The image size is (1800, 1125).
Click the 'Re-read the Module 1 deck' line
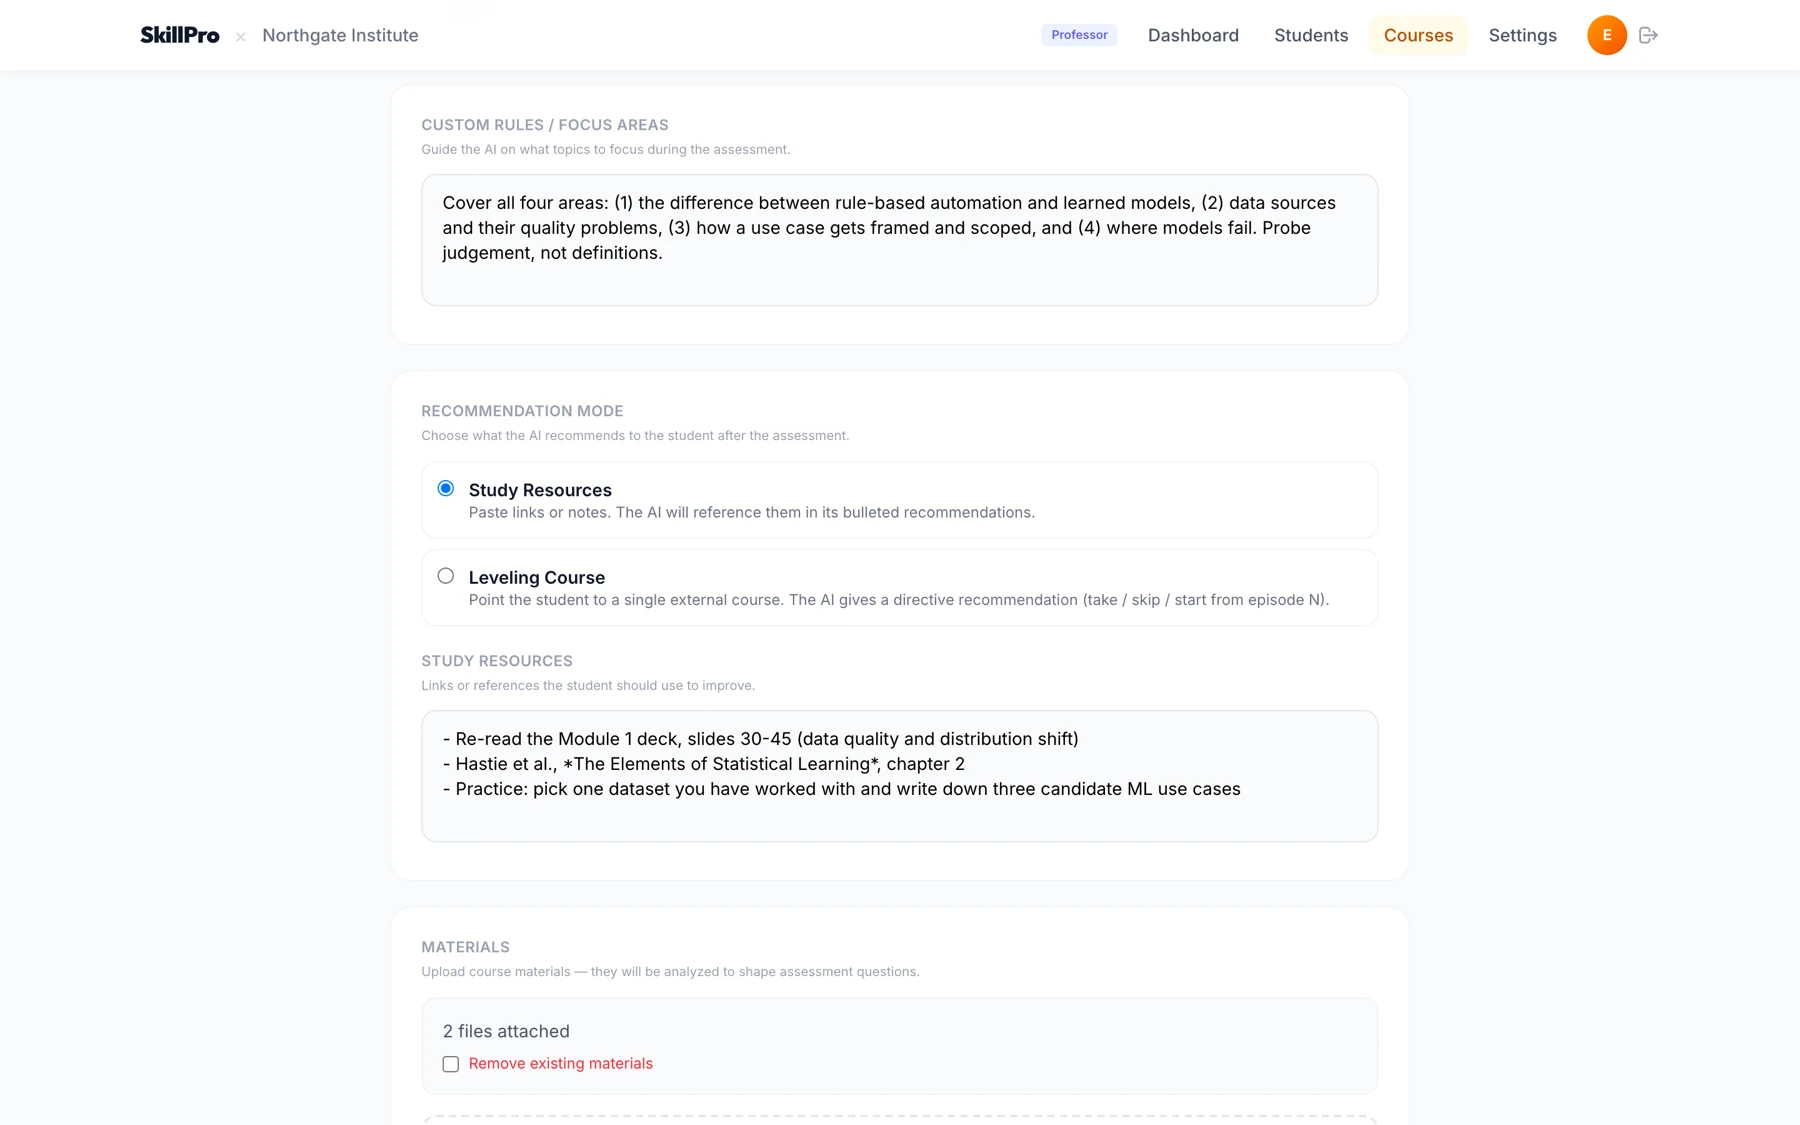761,739
